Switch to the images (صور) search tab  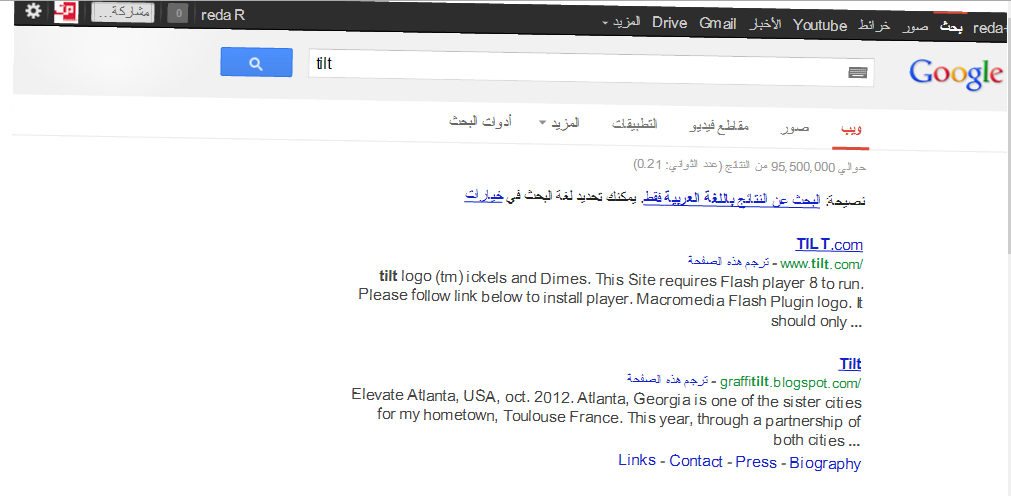pyautogui.click(x=796, y=129)
